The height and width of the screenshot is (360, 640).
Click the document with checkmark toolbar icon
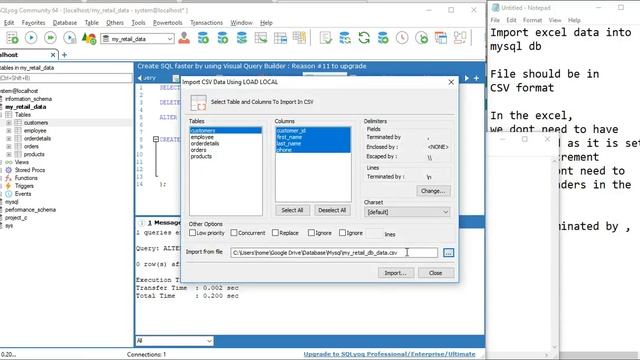coord(325,38)
